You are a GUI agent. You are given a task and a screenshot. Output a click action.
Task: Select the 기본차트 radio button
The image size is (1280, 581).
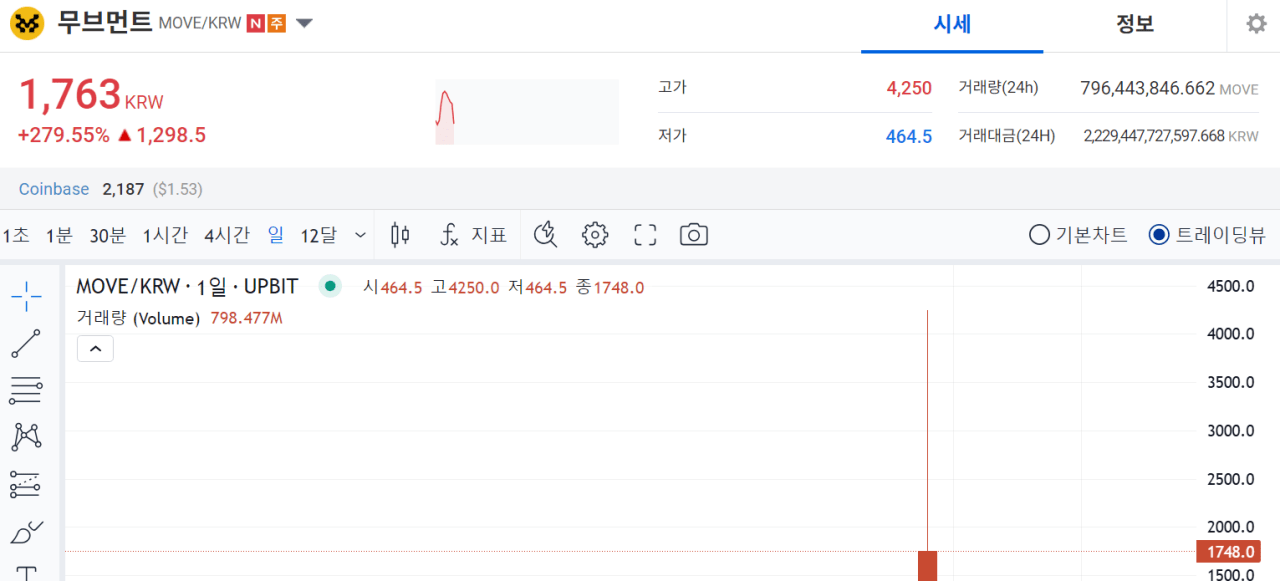tap(1040, 235)
